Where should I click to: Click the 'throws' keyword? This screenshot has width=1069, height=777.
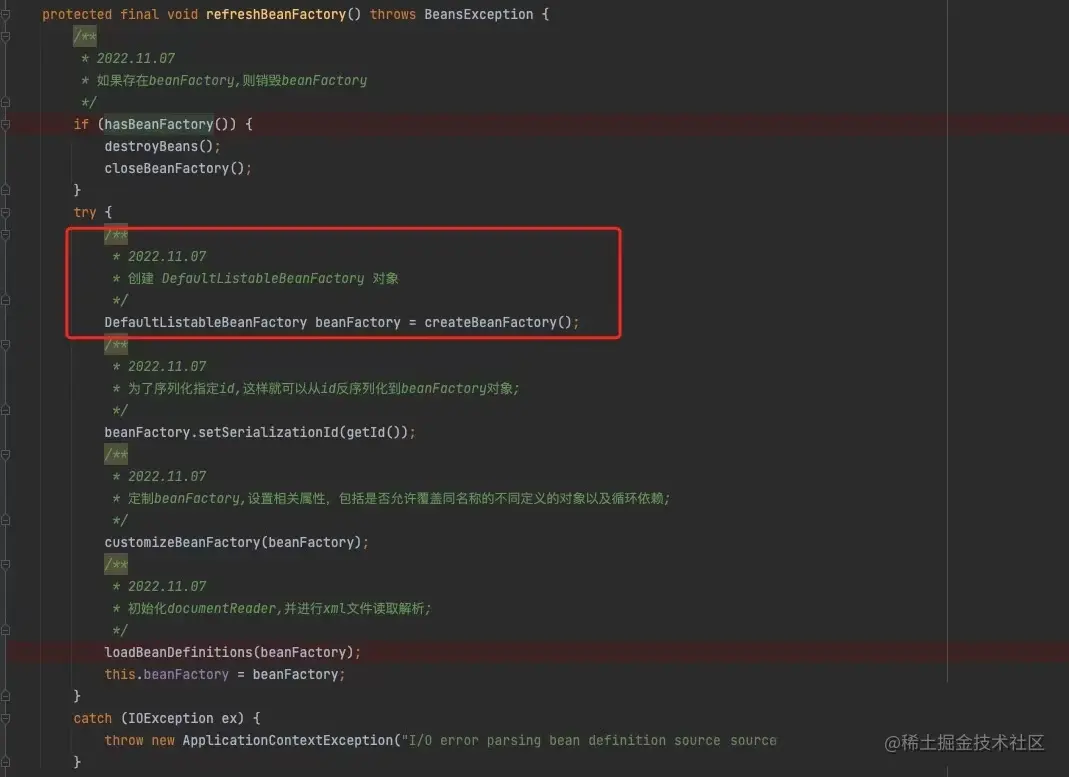pos(393,14)
